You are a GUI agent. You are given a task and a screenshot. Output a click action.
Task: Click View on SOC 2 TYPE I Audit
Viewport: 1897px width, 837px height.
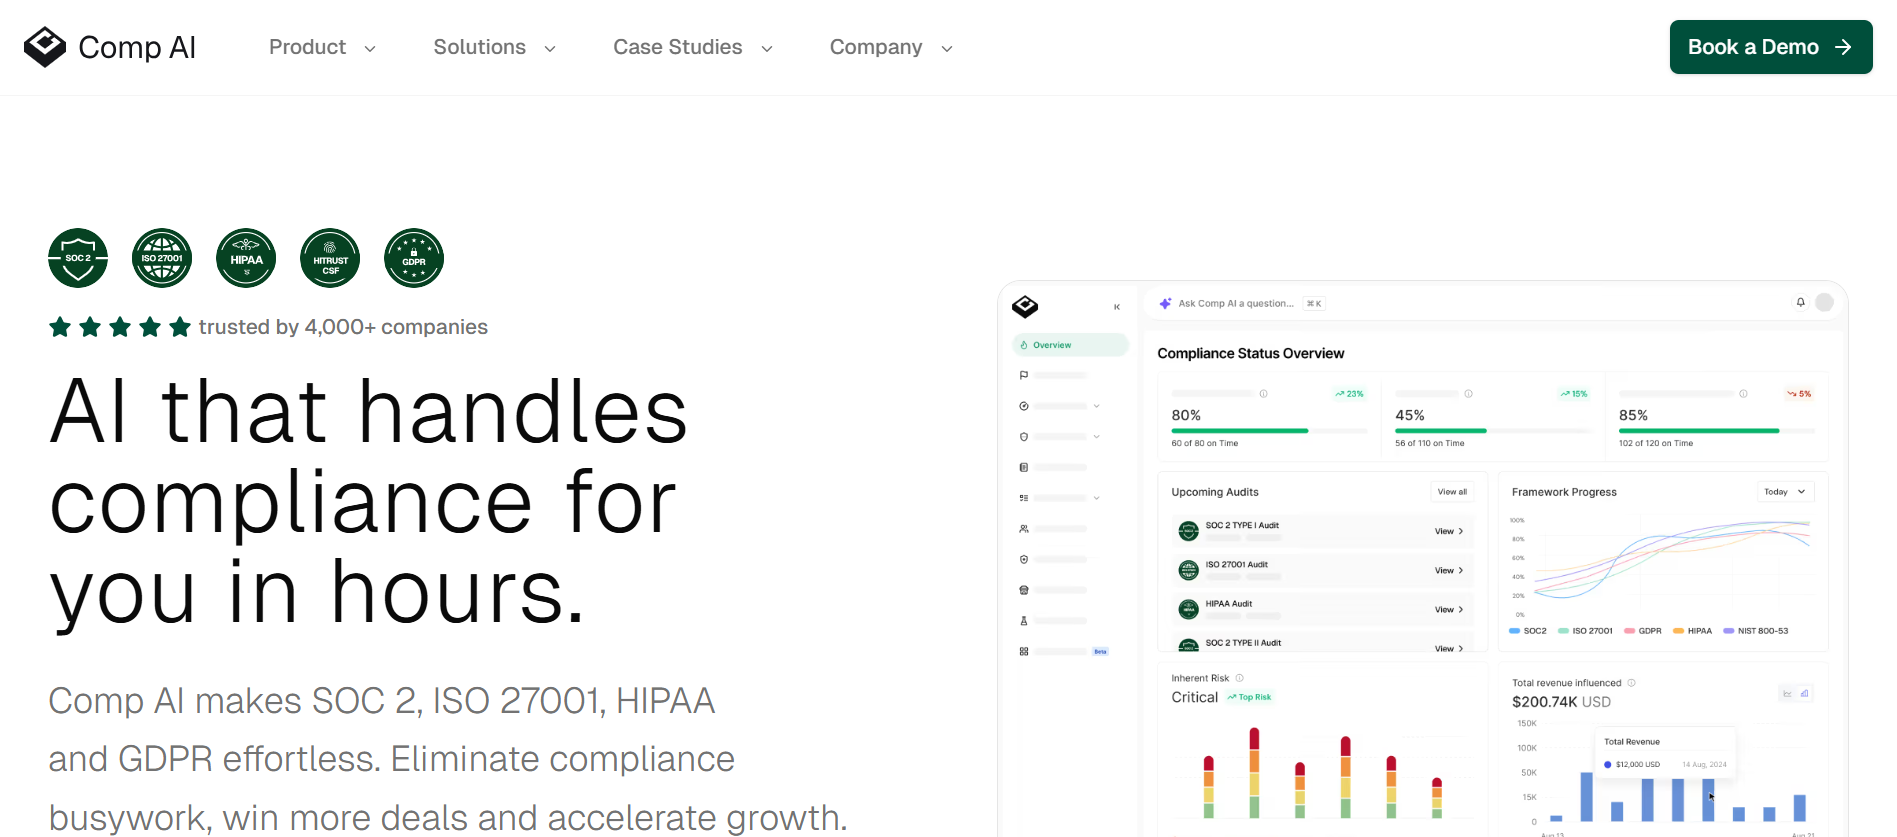tap(1449, 531)
